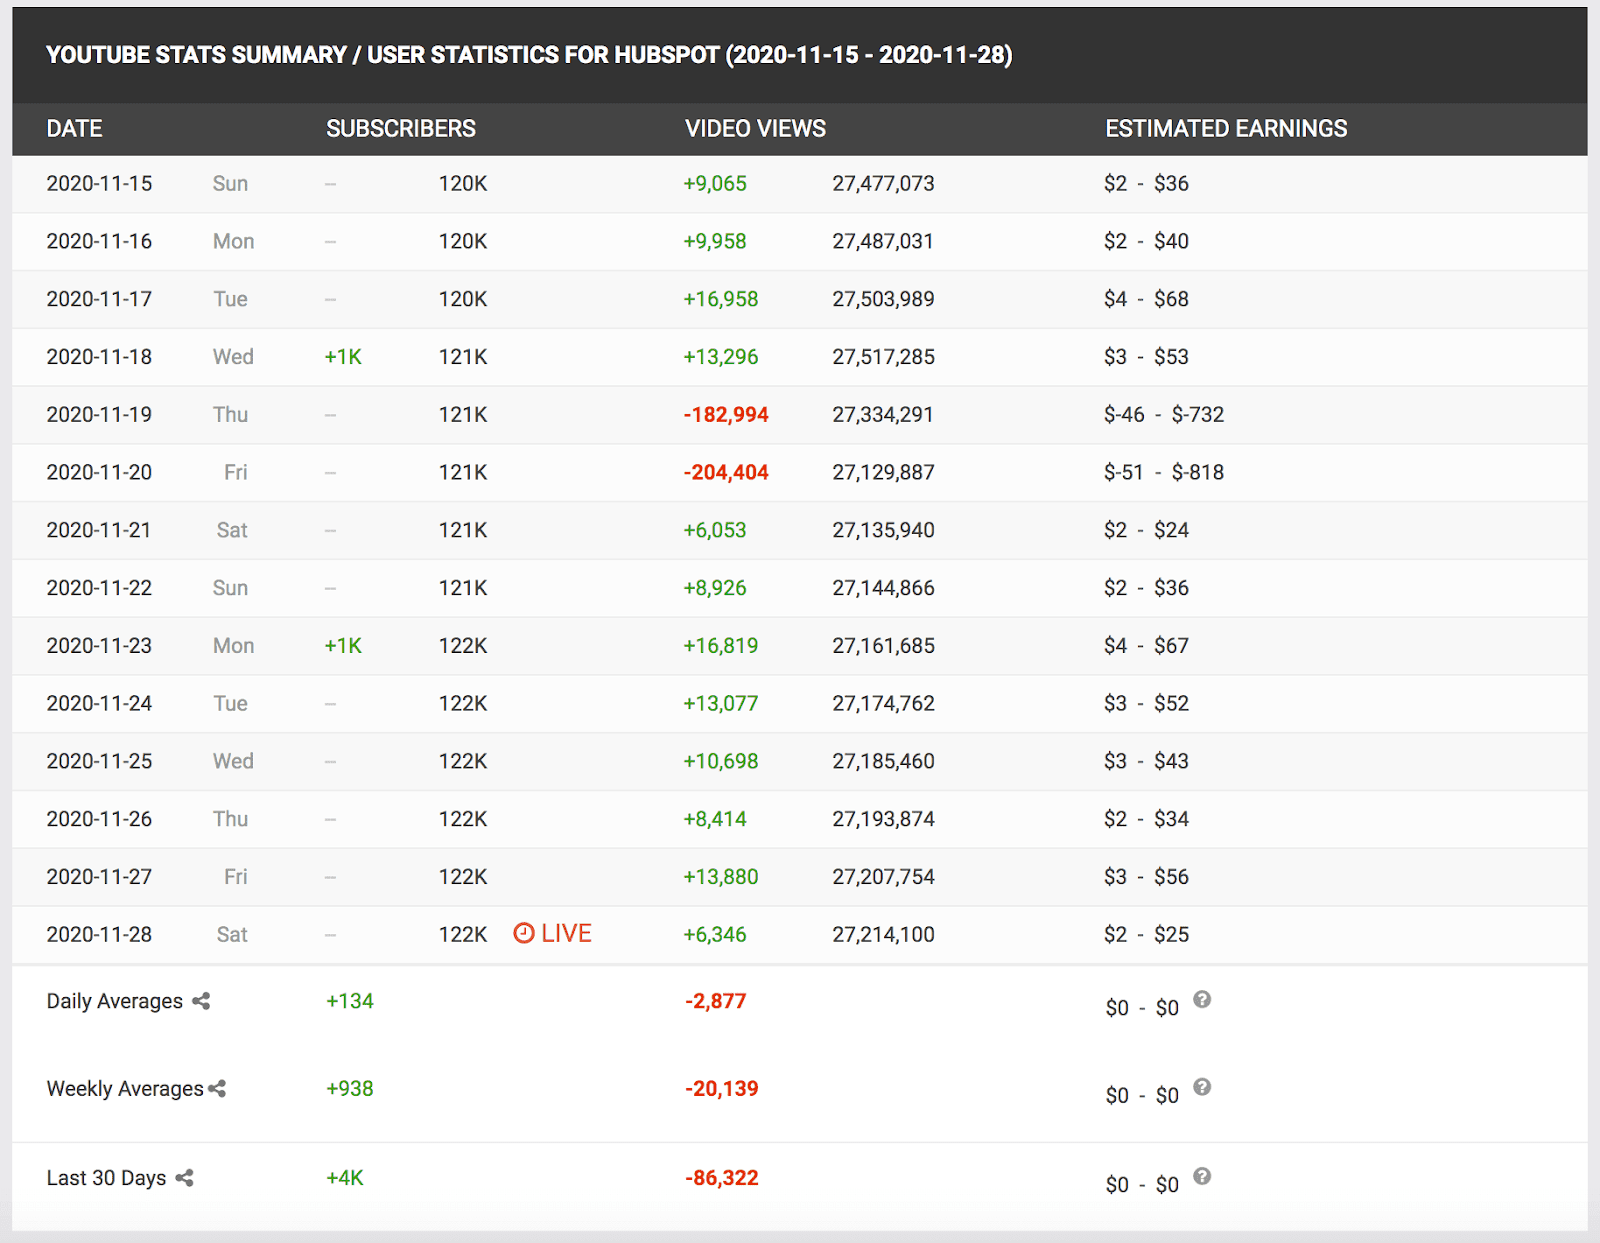This screenshot has width=1600, height=1243.
Task: Click the ESTIMATED EARNINGS column header
Action: (1226, 129)
